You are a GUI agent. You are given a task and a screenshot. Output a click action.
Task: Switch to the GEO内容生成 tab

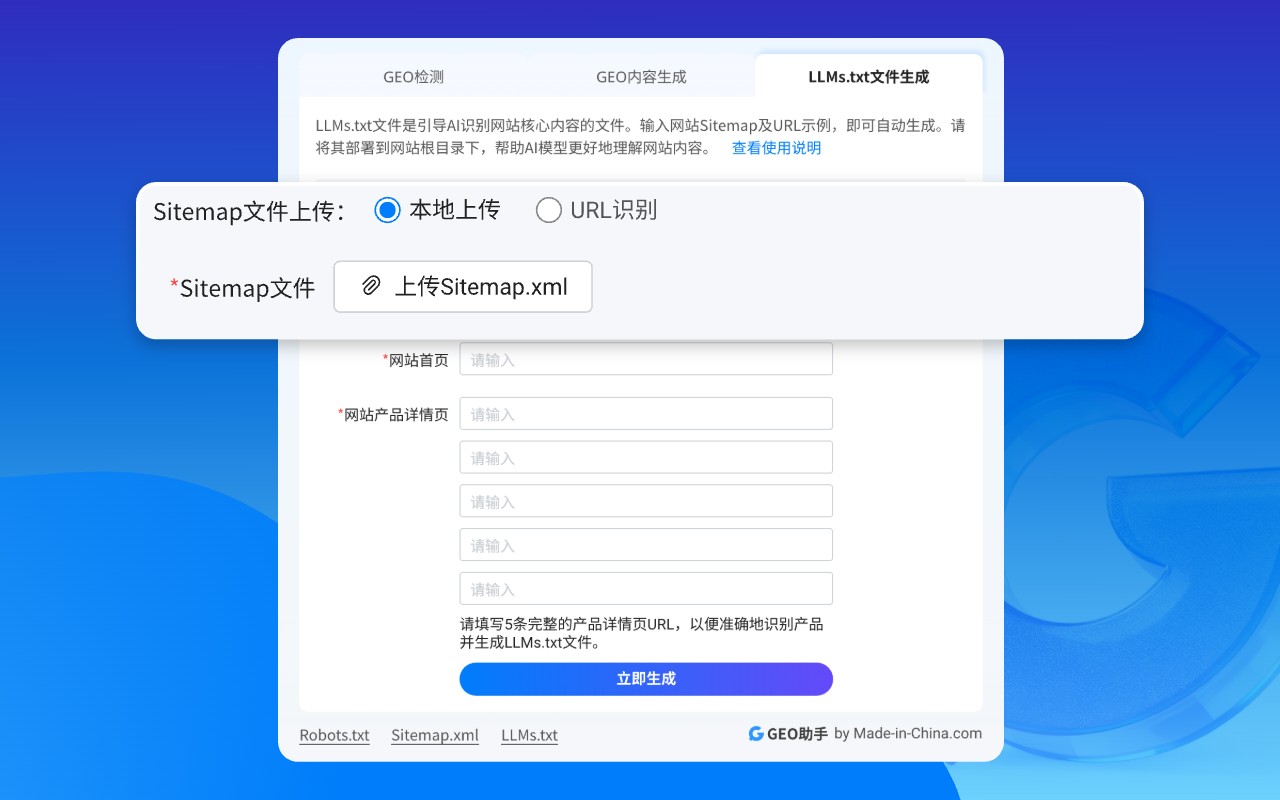tap(640, 75)
